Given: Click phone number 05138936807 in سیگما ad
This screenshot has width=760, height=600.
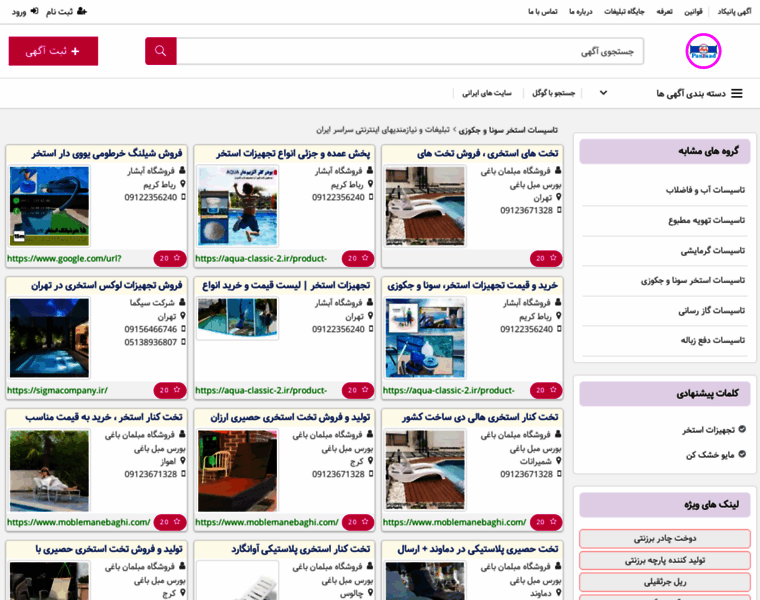Looking at the screenshot, I should click(151, 342).
